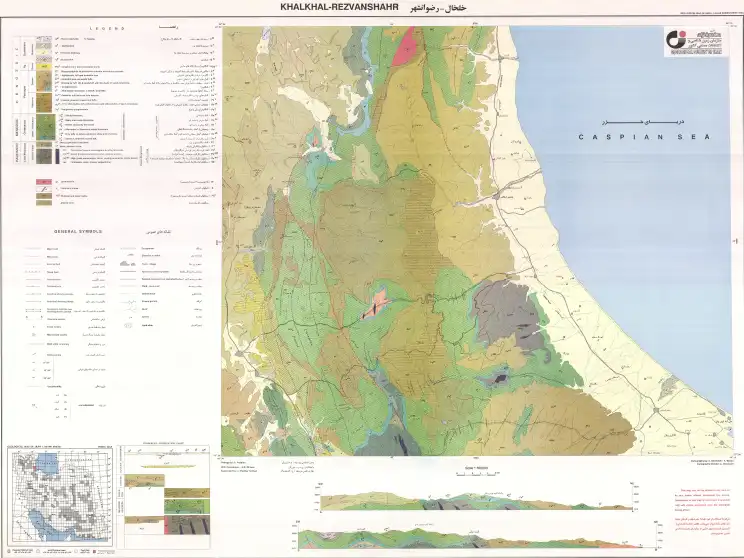The height and width of the screenshot is (558, 744).
Task: Pick the red granite legend swatch
Action: 44,182
